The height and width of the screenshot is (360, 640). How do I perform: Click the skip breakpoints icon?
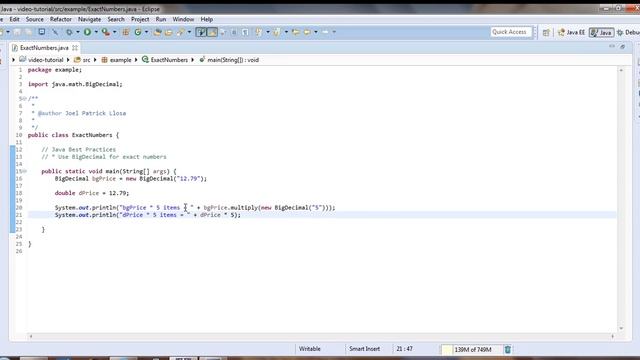click(x=55, y=32)
